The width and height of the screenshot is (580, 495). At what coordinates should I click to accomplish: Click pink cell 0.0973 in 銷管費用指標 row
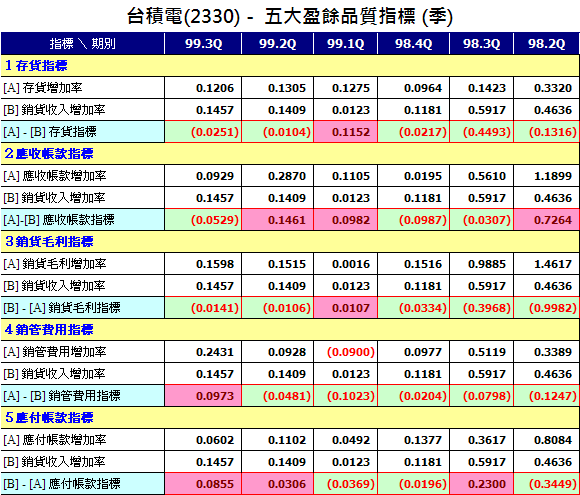pyautogui.click(x=203, y=396)
